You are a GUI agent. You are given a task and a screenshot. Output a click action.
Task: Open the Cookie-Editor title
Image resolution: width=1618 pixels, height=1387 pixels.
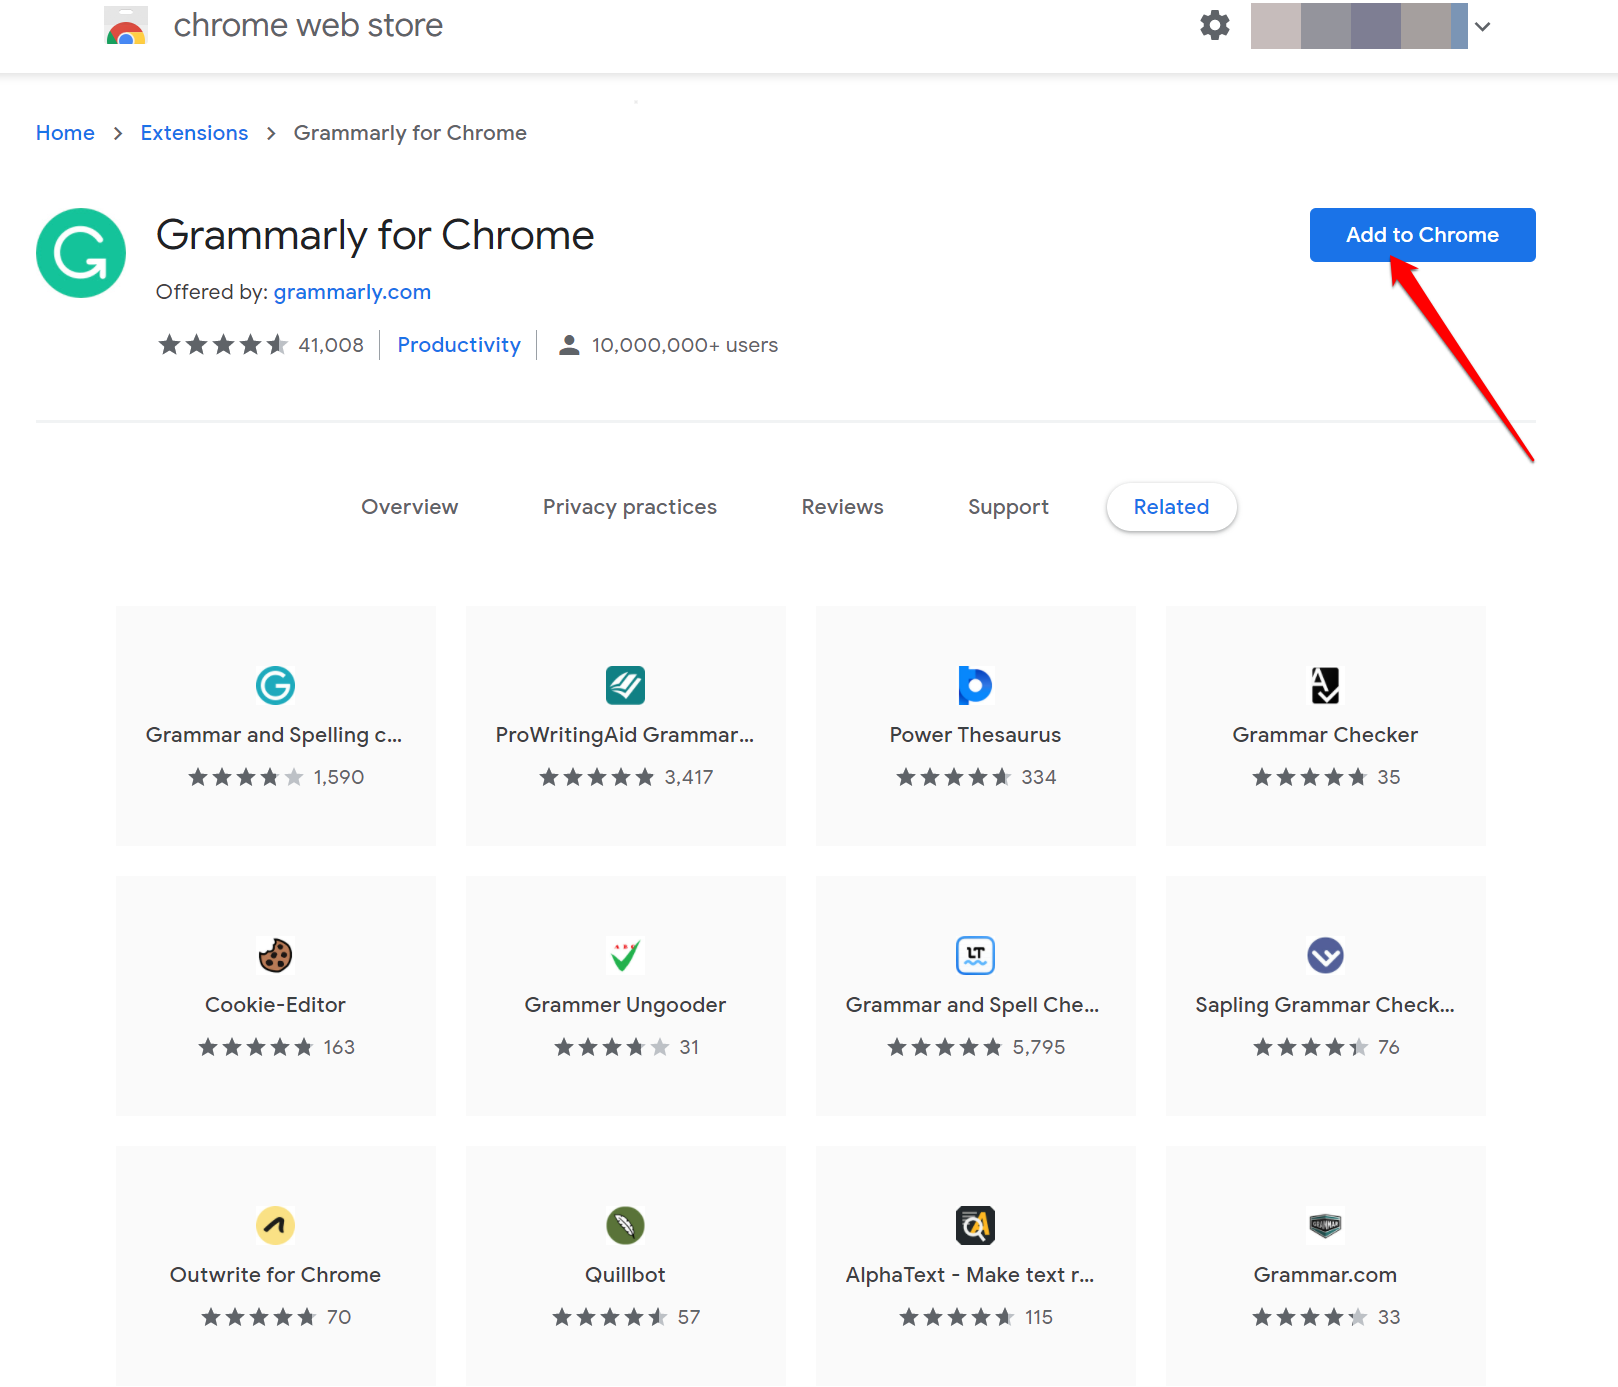point(275,1005)
